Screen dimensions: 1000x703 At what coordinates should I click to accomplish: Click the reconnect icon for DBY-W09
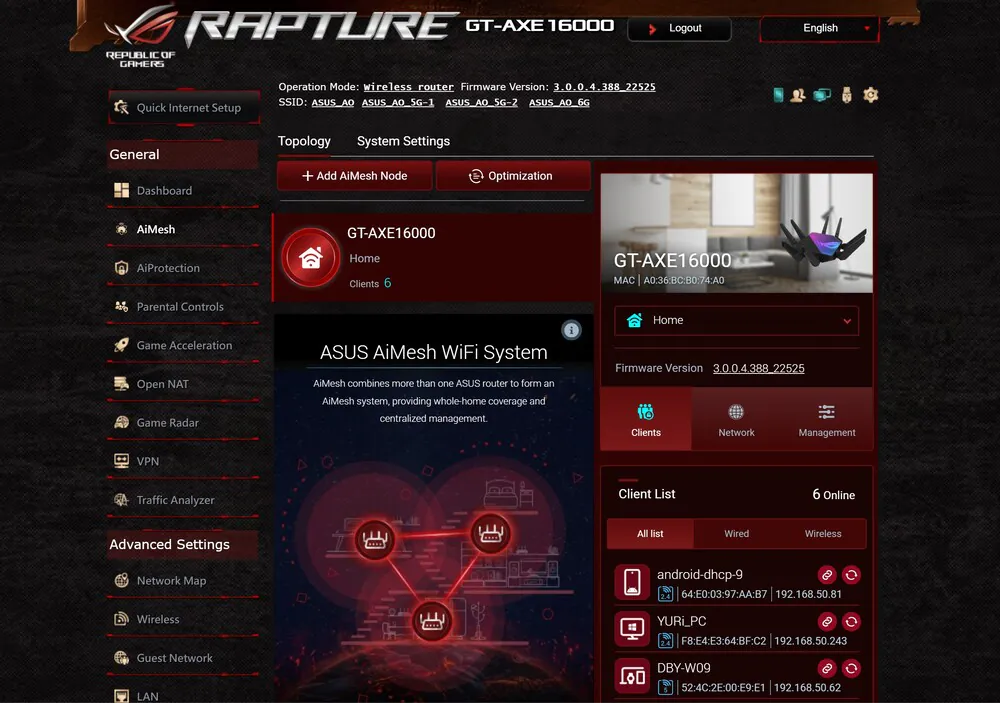pyautogui.click(x=851, y=668)
